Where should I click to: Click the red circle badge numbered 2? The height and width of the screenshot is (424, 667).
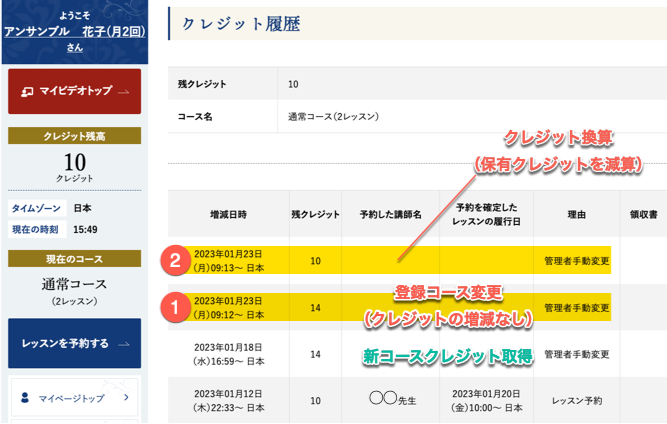(x=175, y=261)
